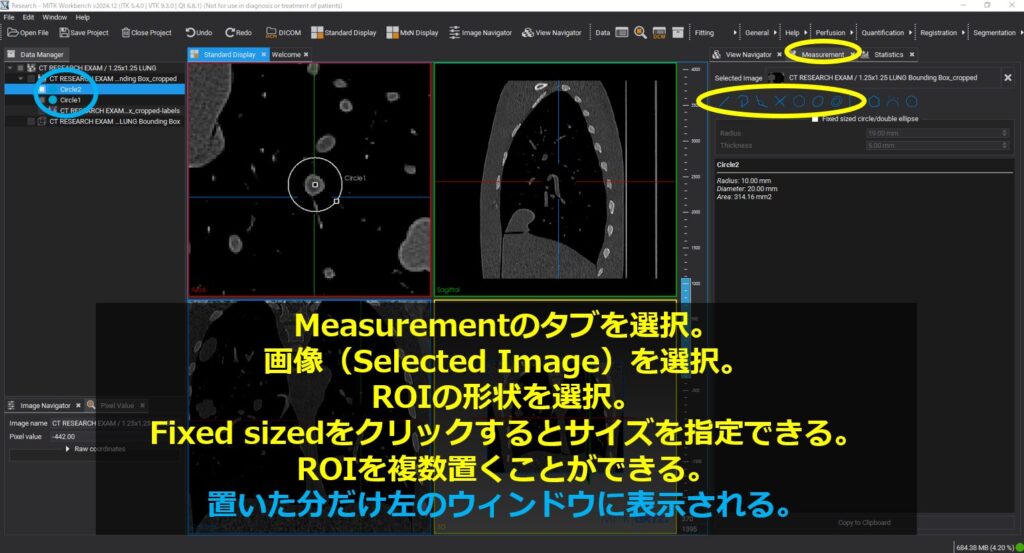Image resolution: width=1024 pixels, height=553 pixels.
Task: Open View Navigator from the toolbar
Action: (x=551, y=32)
